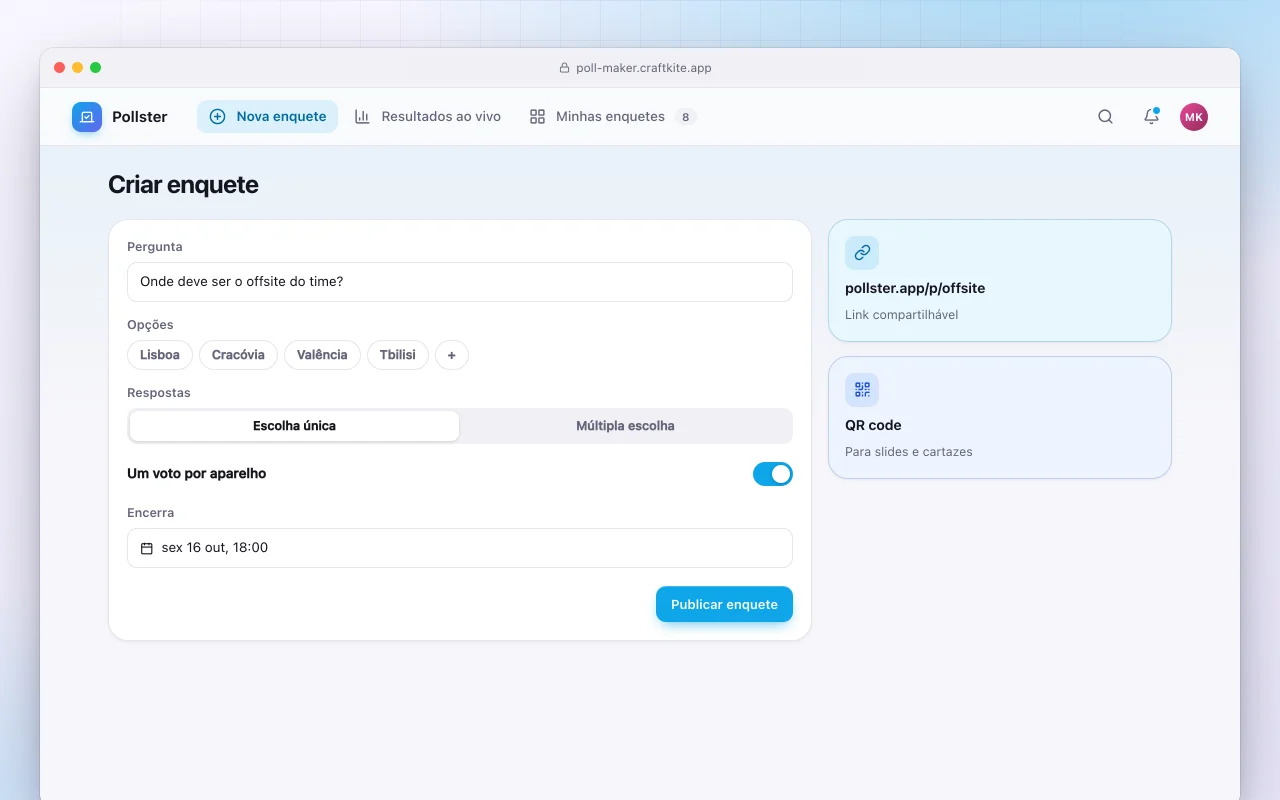Click the Pollster logo icon
1280x800 pixels.
(x=87, y=117)
